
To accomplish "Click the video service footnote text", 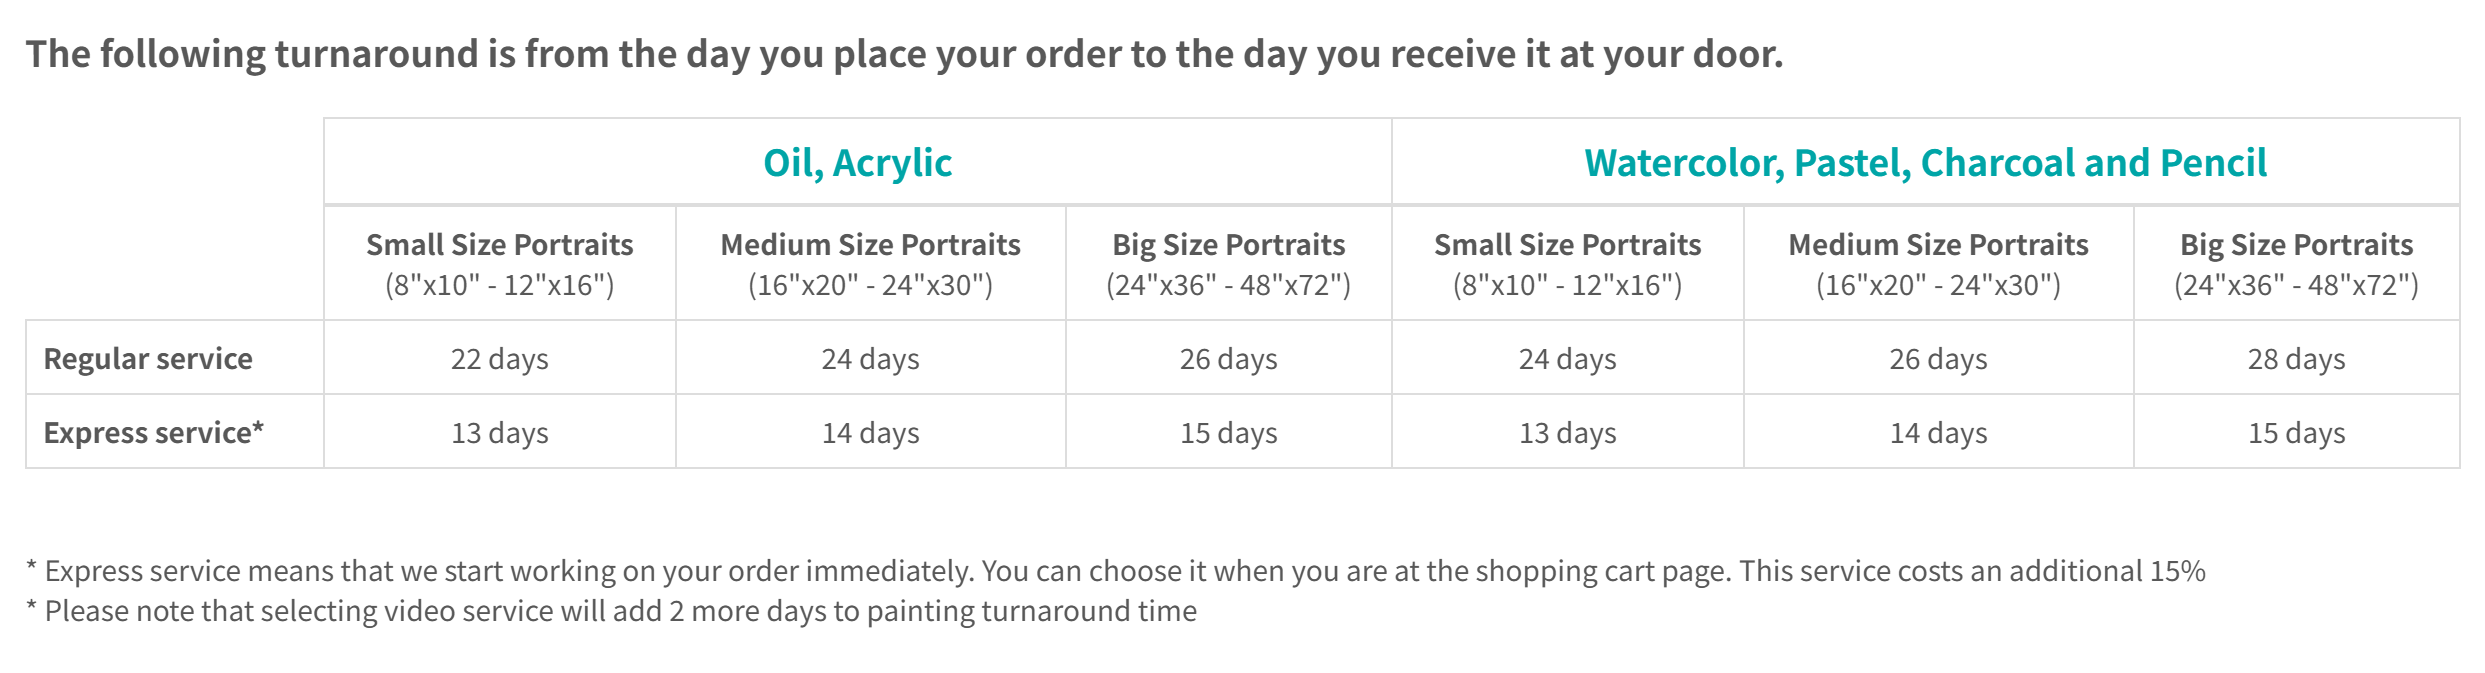I will 611,611.
